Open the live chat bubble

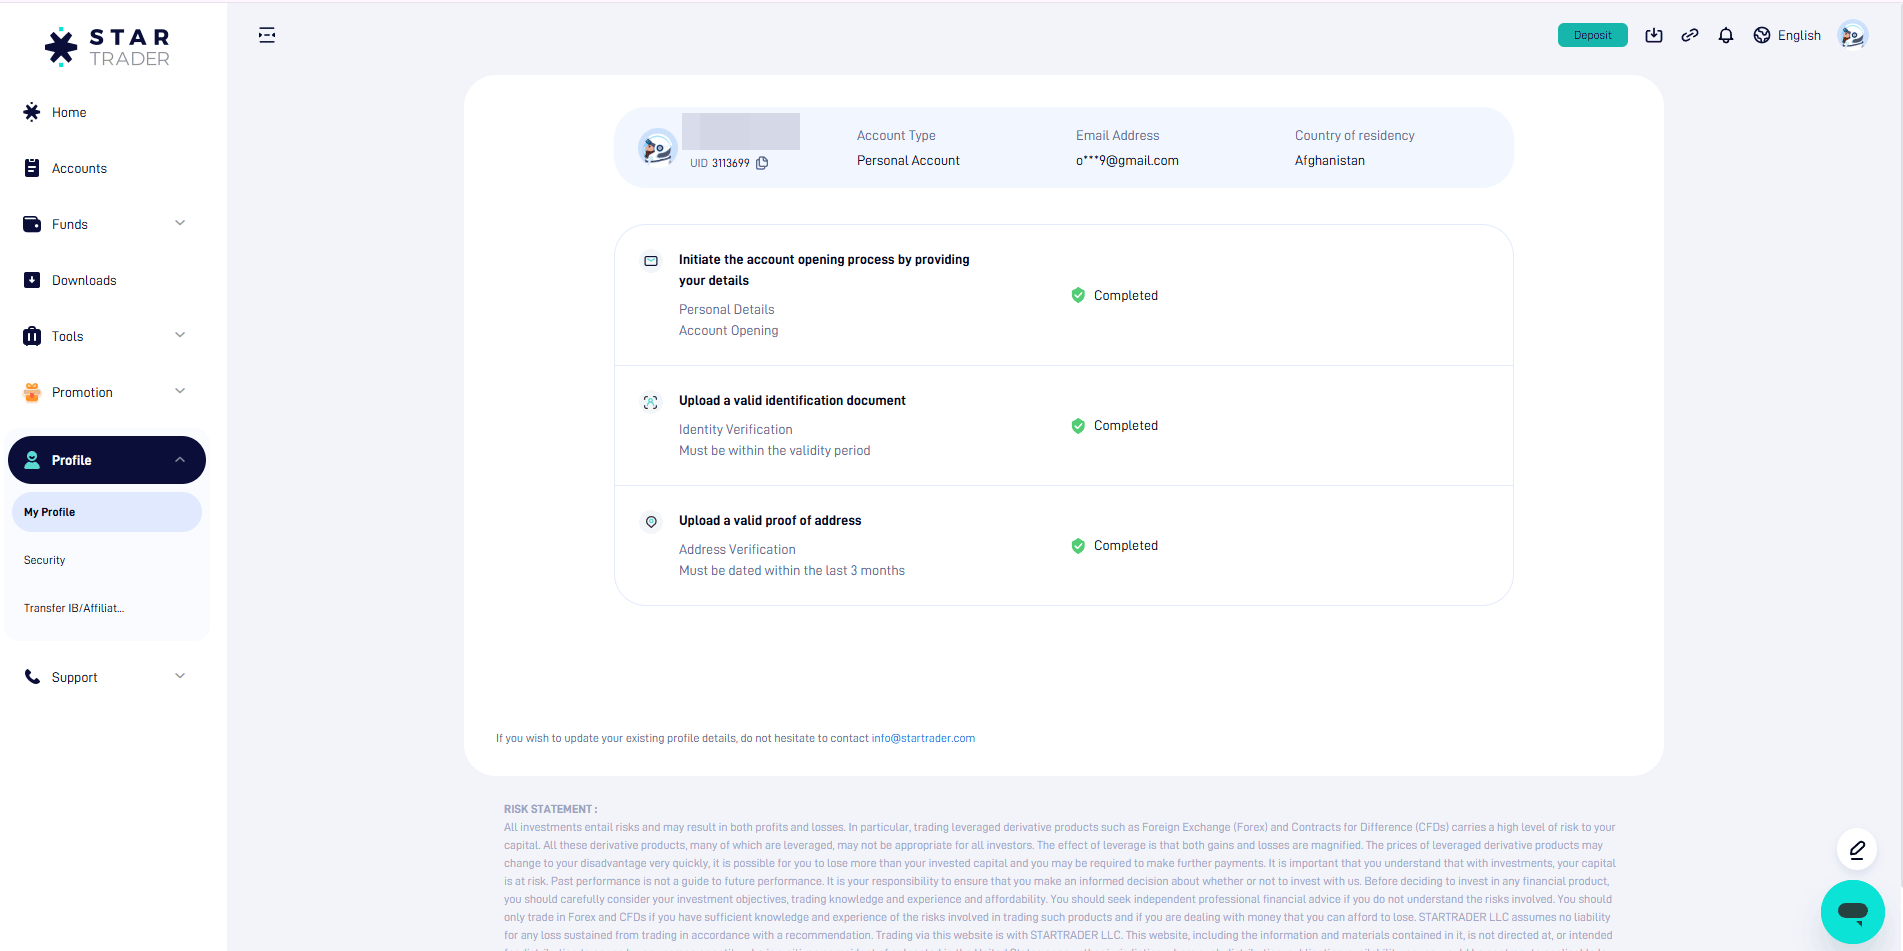coord(1852,911)
